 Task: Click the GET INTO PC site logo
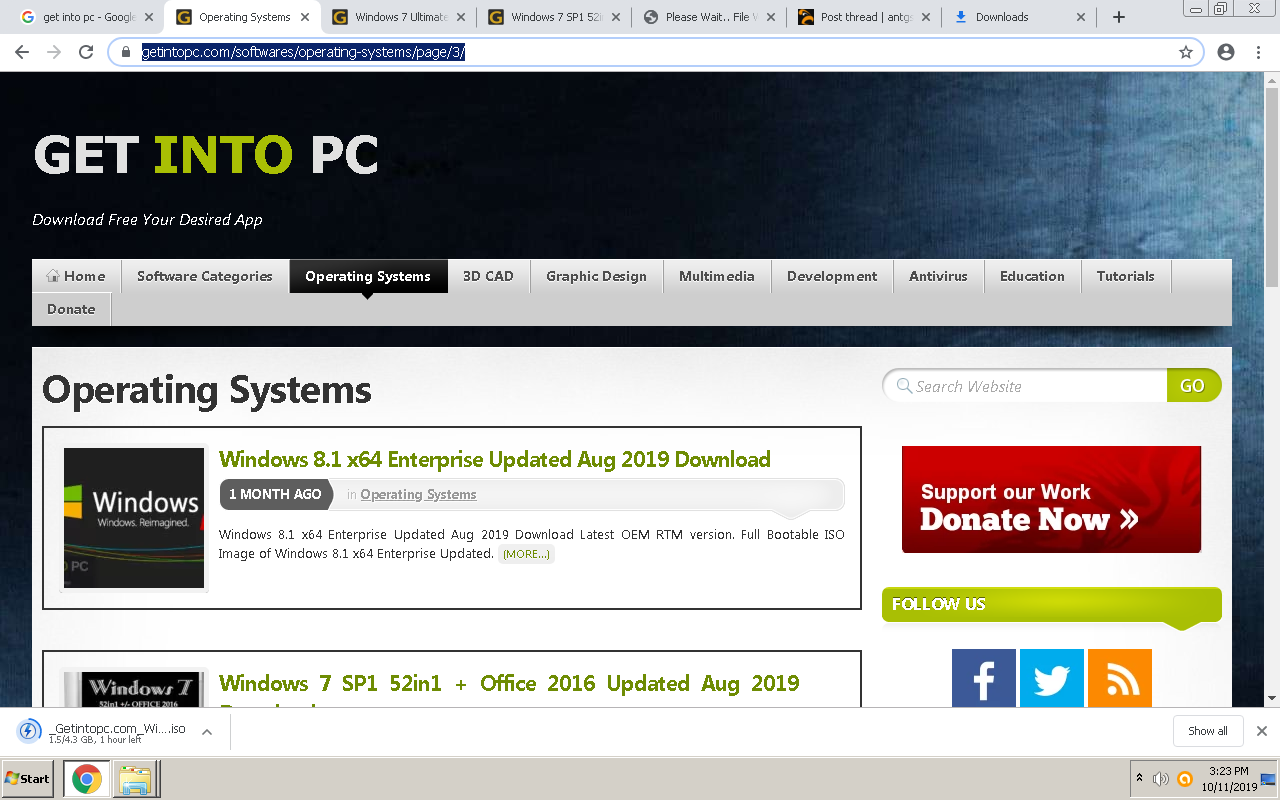click(x=206, y=155)
